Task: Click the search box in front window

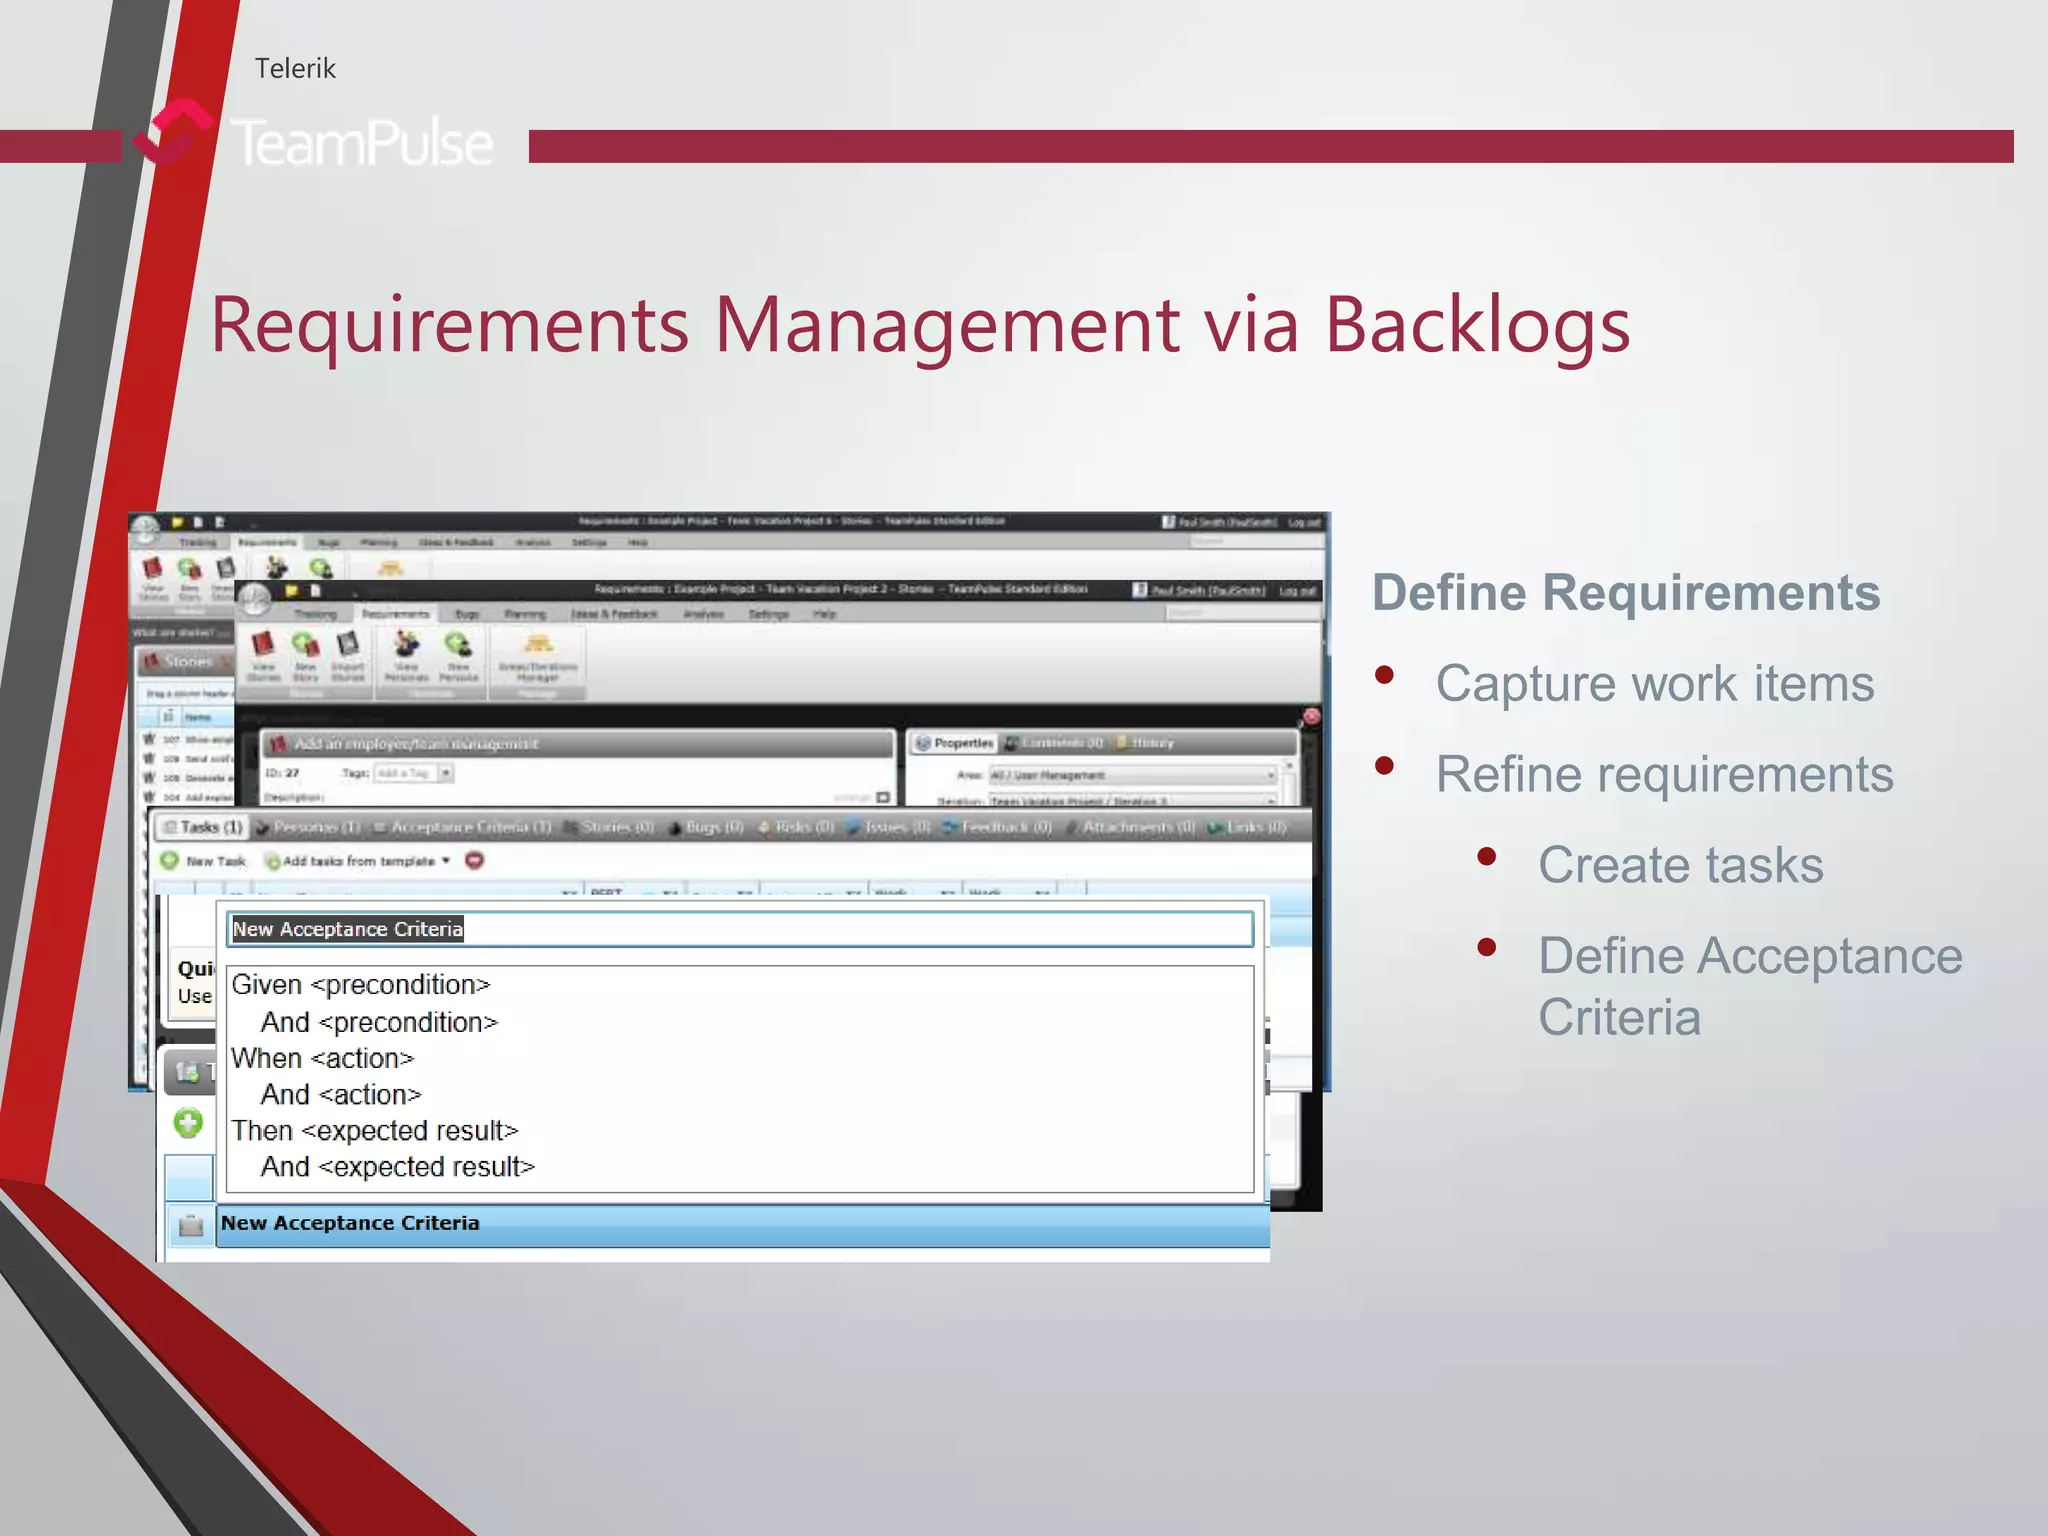Action: [x=1243, y=612]
